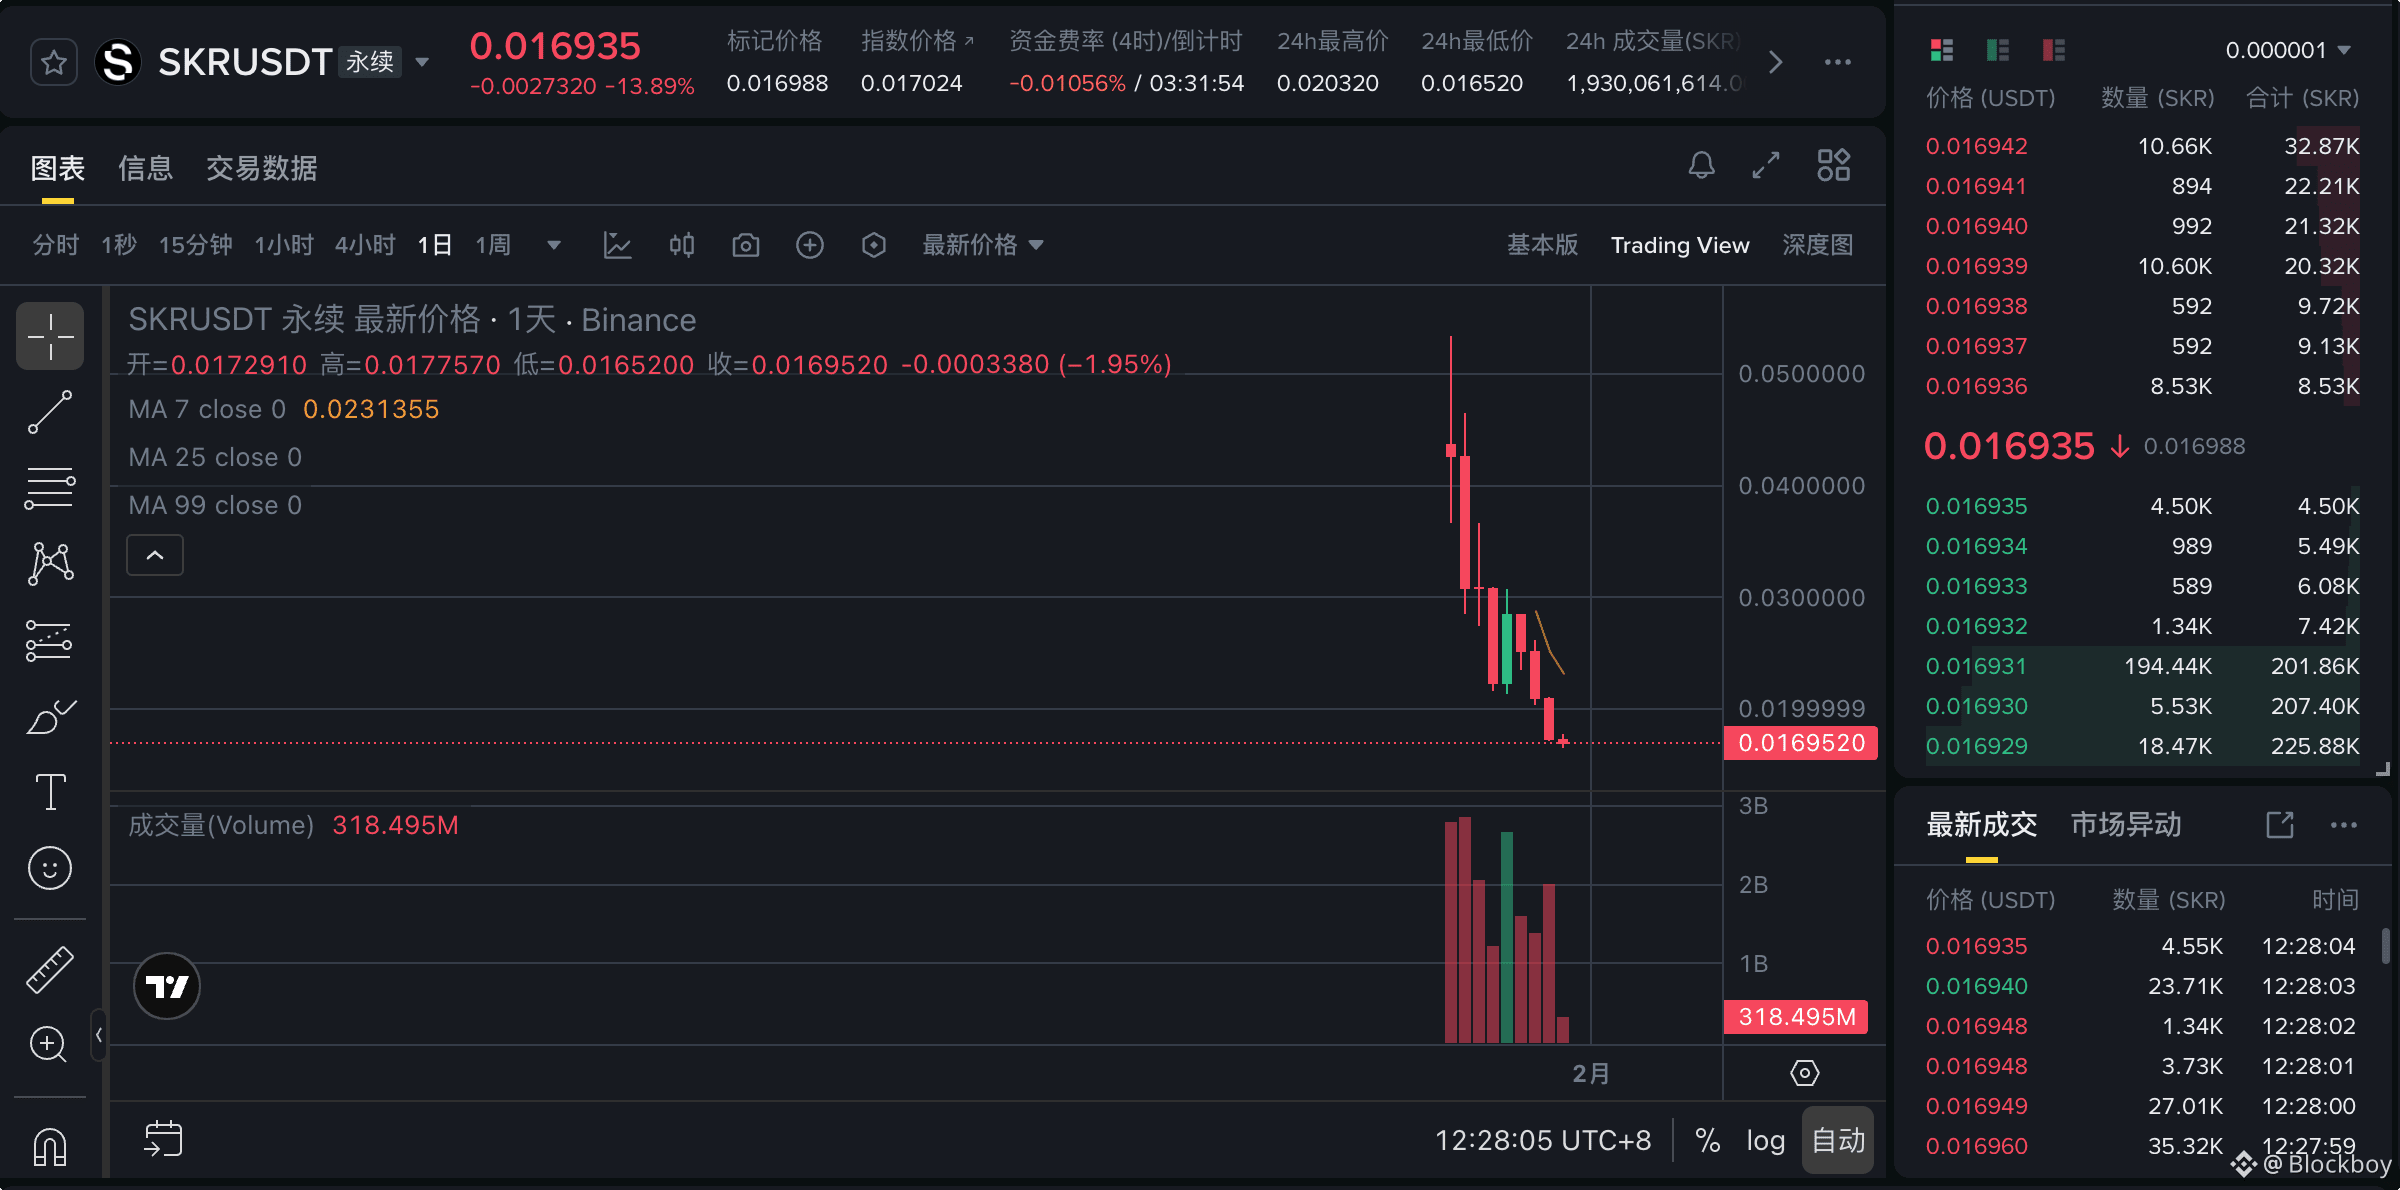
Task: Select the text annotation tool
Action: click(50, 792)
